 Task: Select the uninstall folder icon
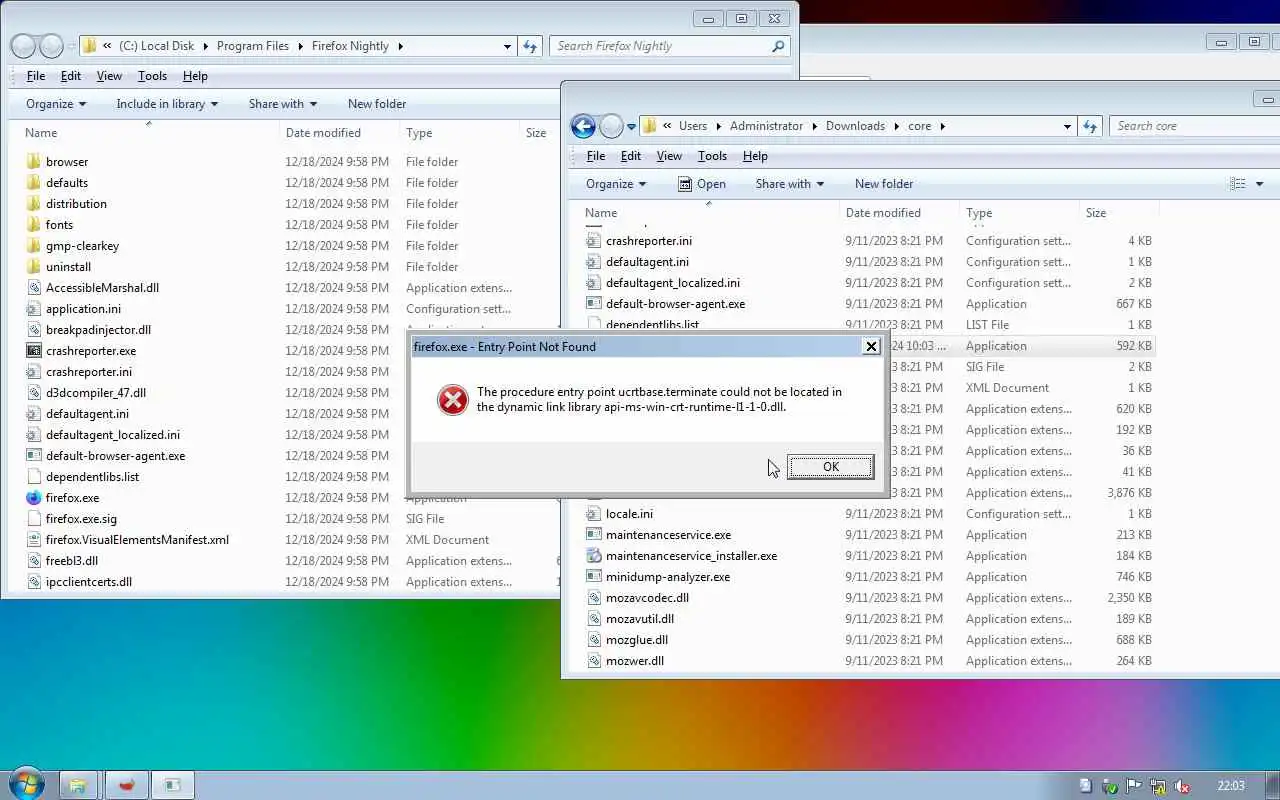pos(33,266)
